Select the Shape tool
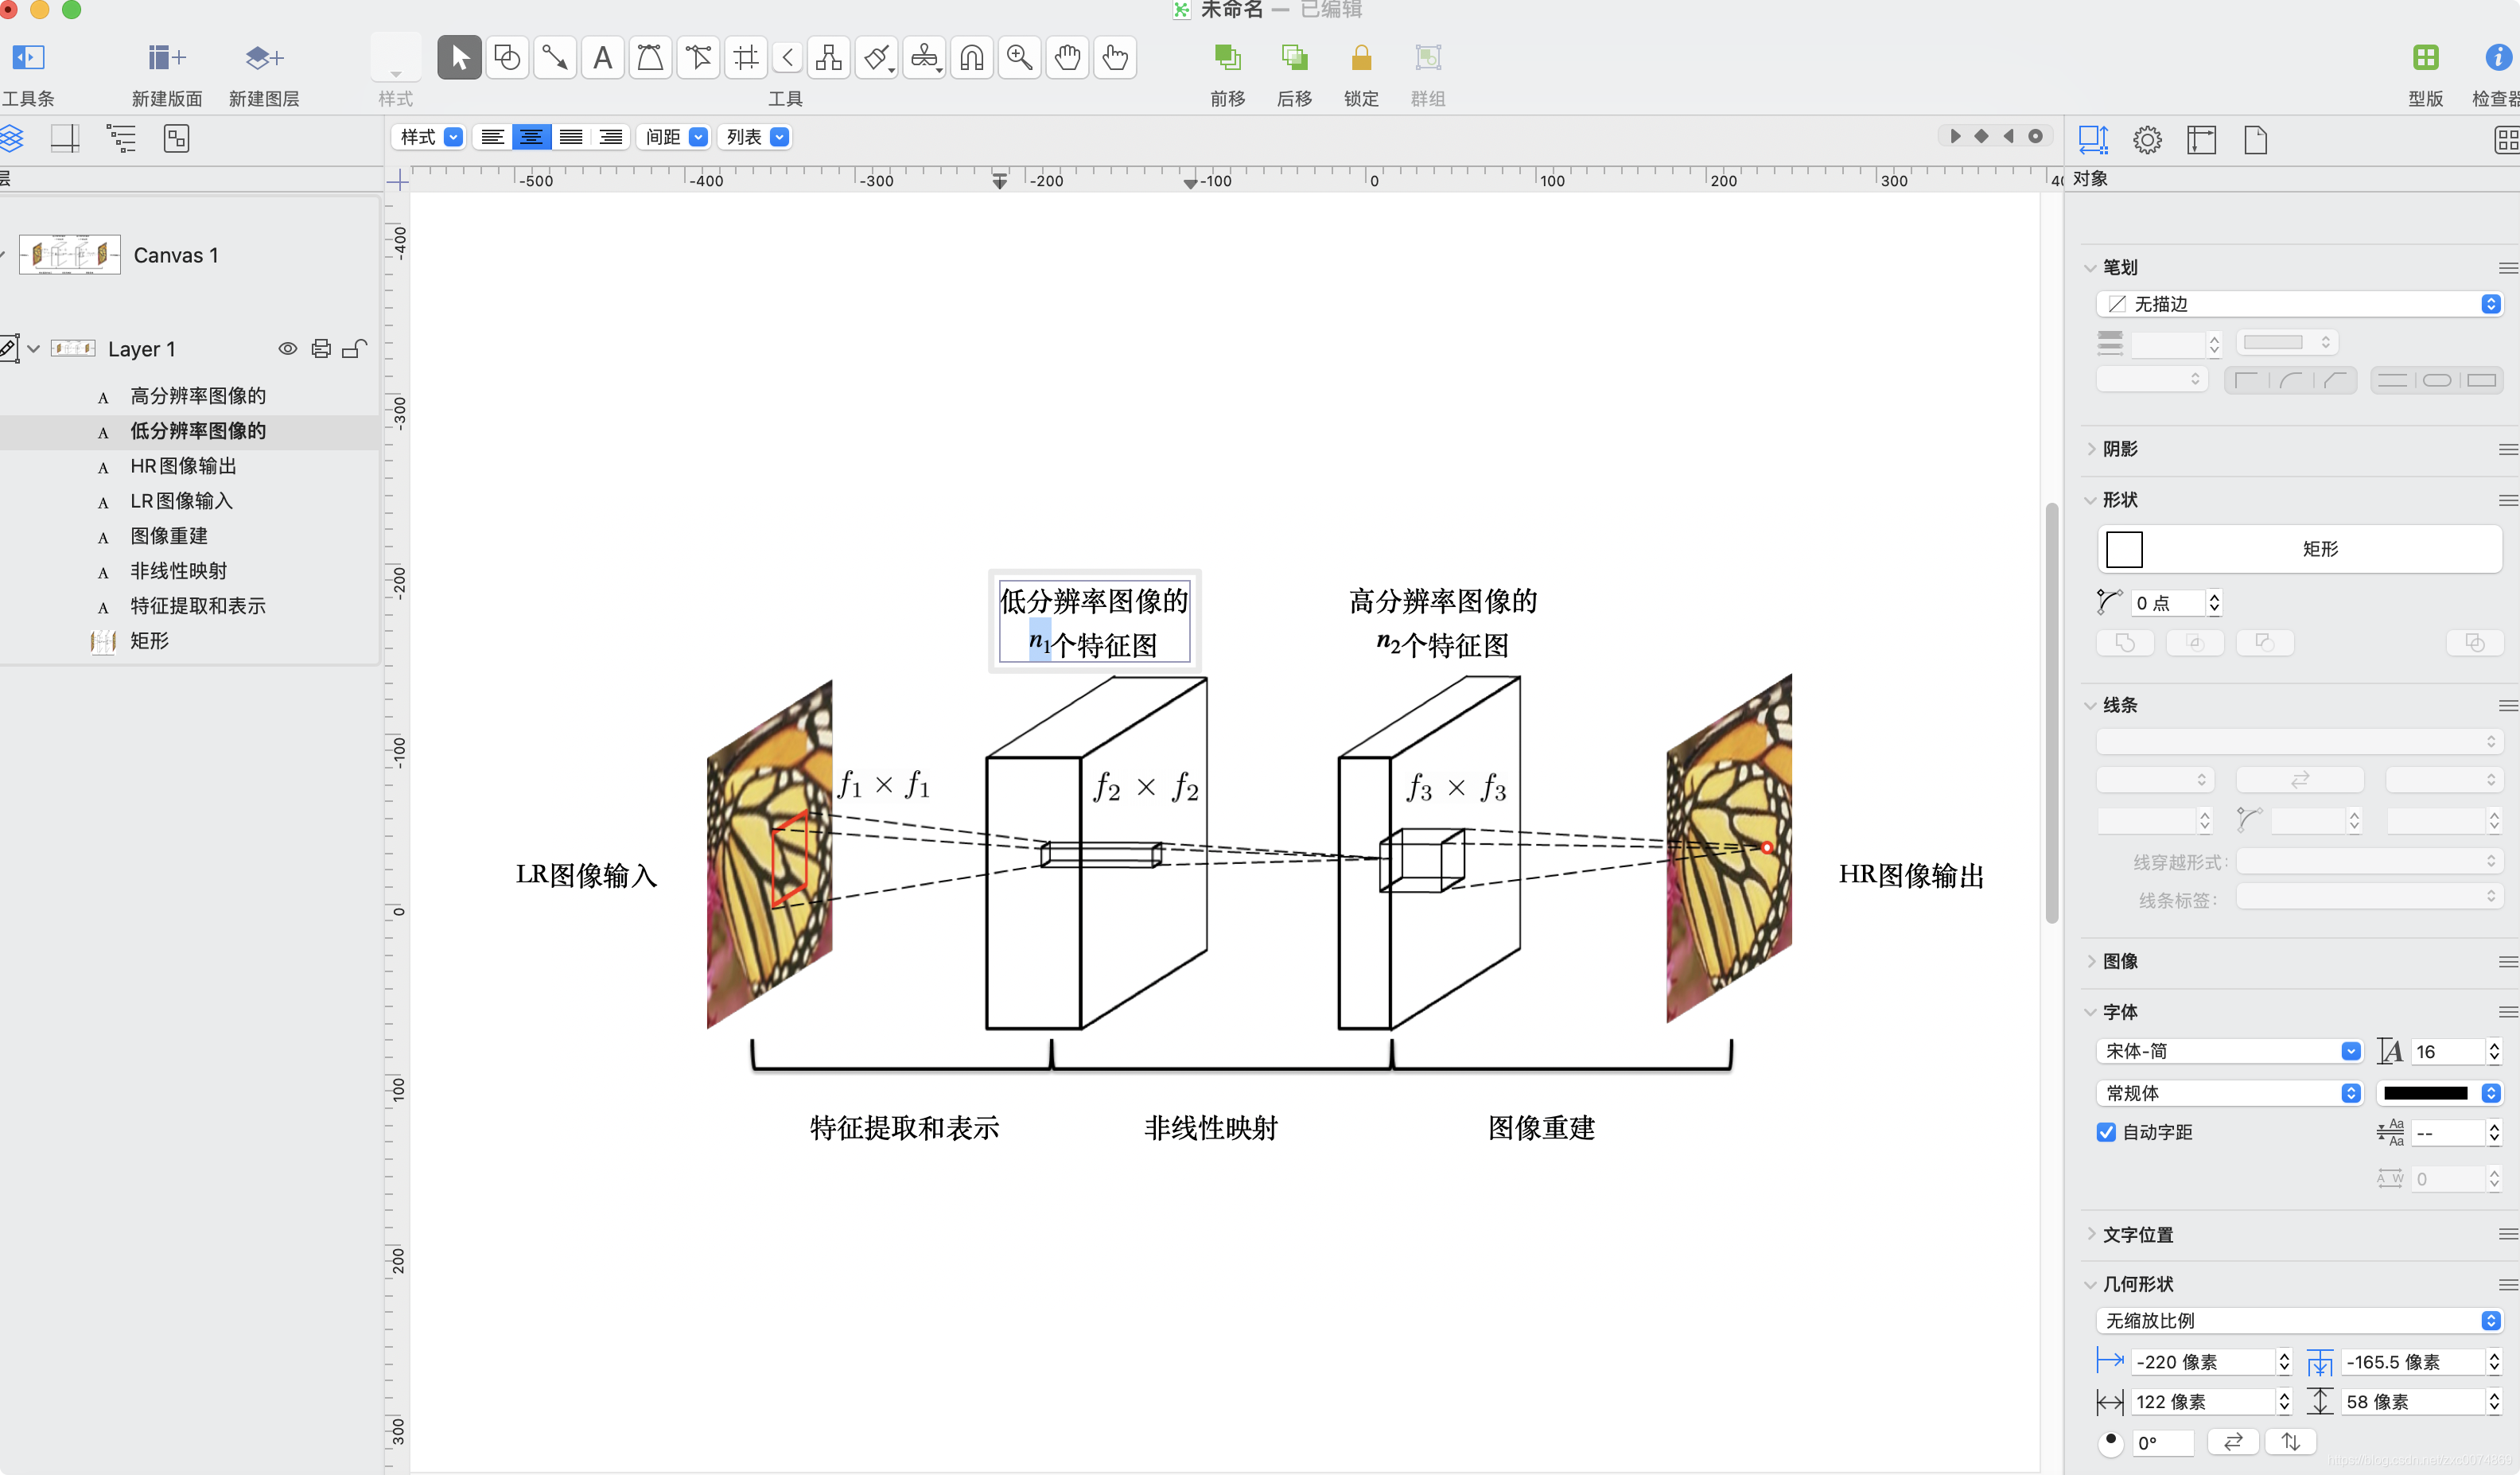2520x1475 pixels. [x=507, y=58]
